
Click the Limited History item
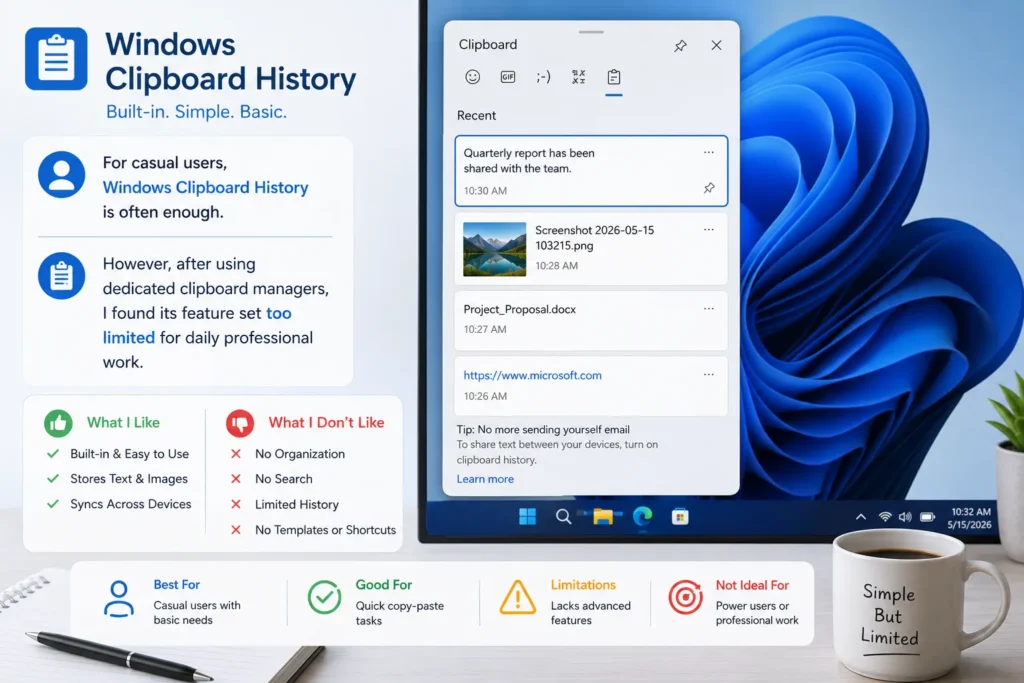click(296, 504)
